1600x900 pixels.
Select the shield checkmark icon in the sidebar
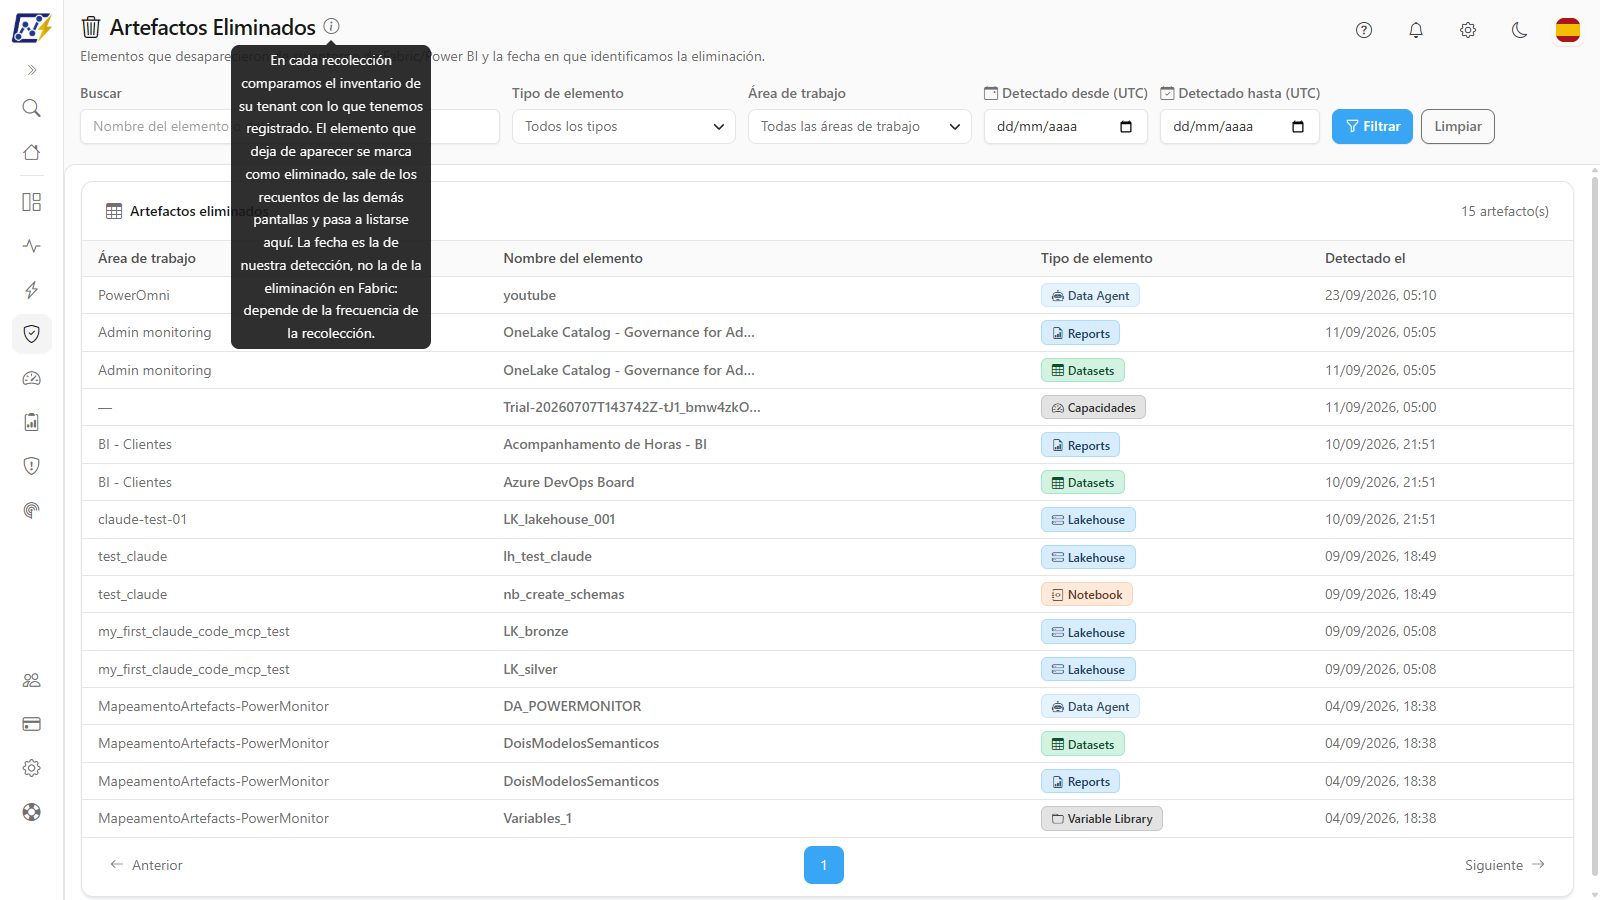point(32,334)
